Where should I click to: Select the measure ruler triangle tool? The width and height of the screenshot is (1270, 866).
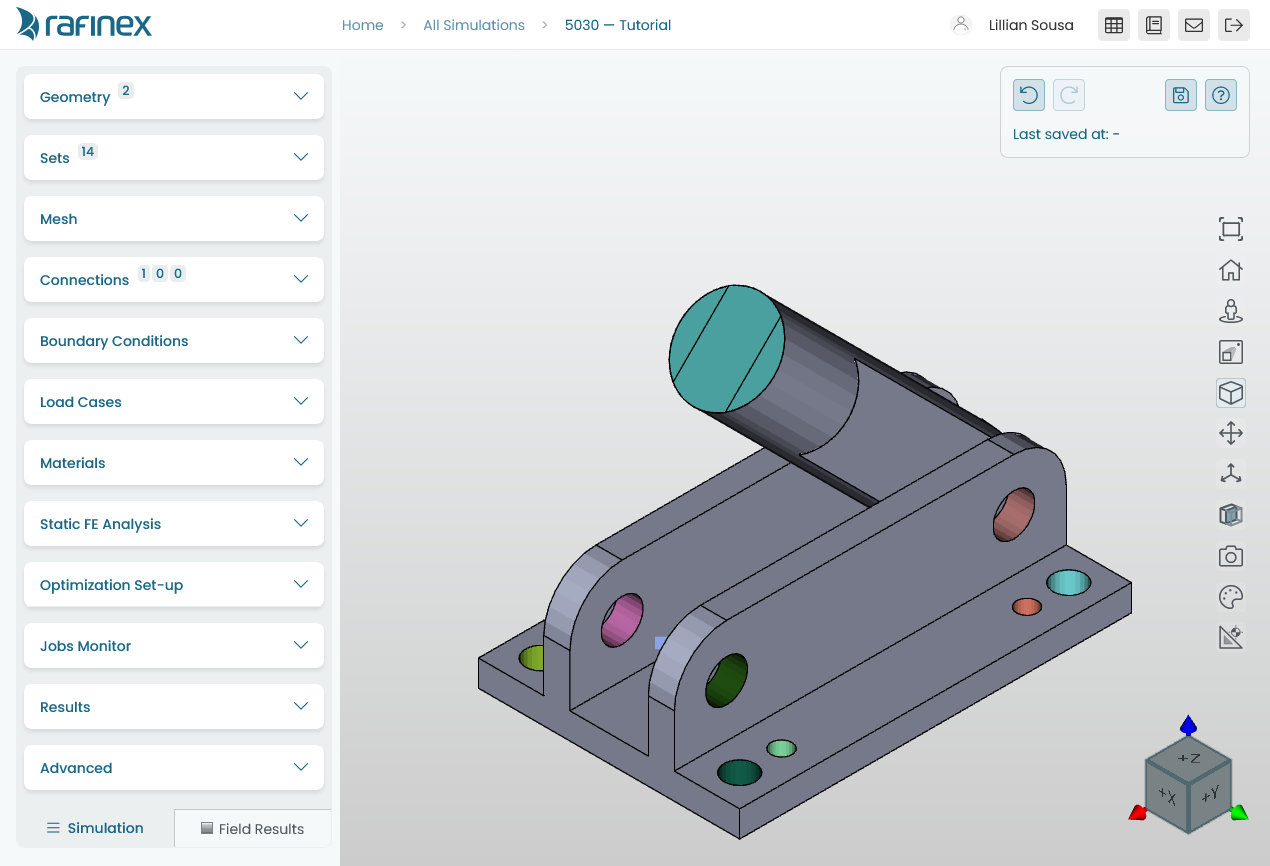point(1231,637)
